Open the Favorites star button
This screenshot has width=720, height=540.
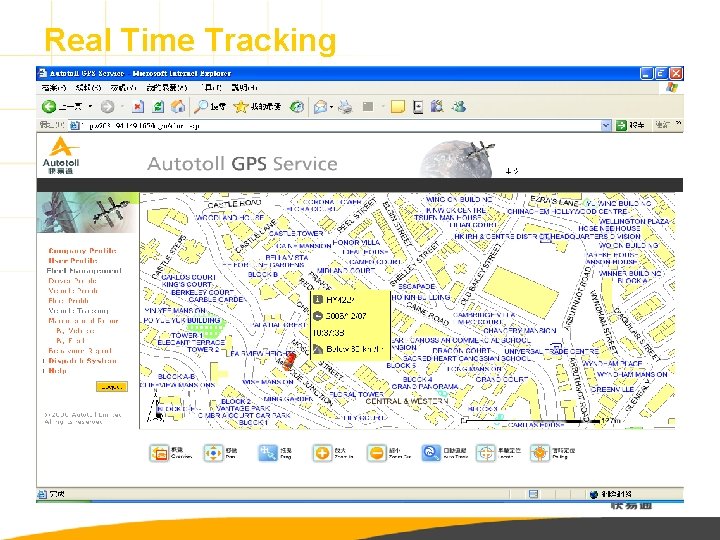click(241, 107)
